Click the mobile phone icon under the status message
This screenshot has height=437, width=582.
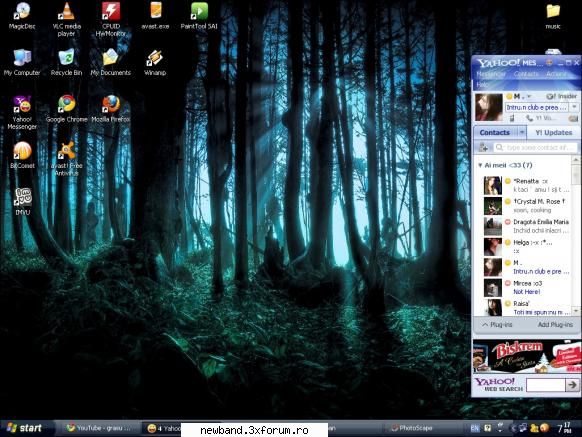(x=511, y=118)
